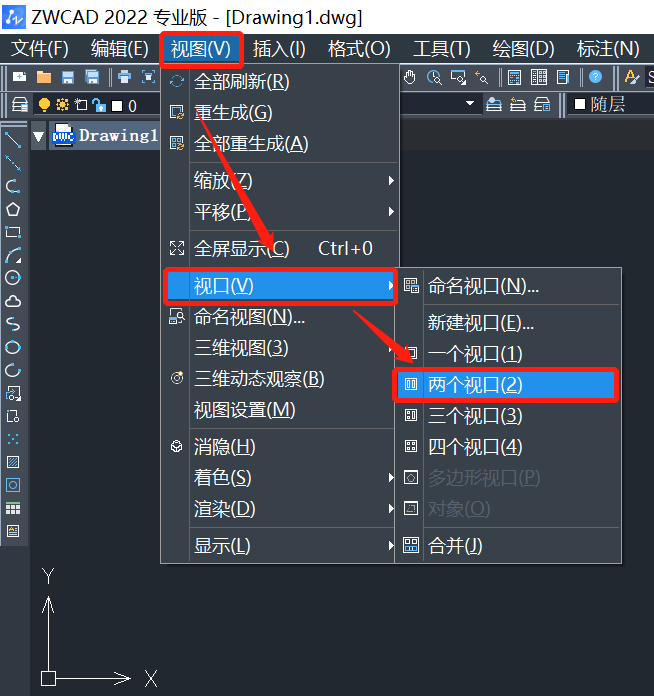Image resolution: width=654 pixels, height=696 pixels.
Task: Select the Table tool
Action: pos(13,508)
